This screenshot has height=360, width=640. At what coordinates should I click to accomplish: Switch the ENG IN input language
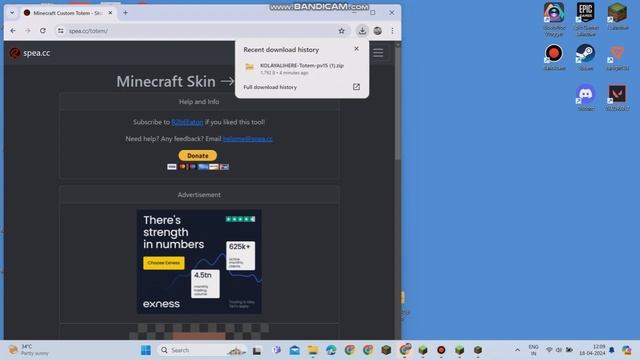click(533, 350)
